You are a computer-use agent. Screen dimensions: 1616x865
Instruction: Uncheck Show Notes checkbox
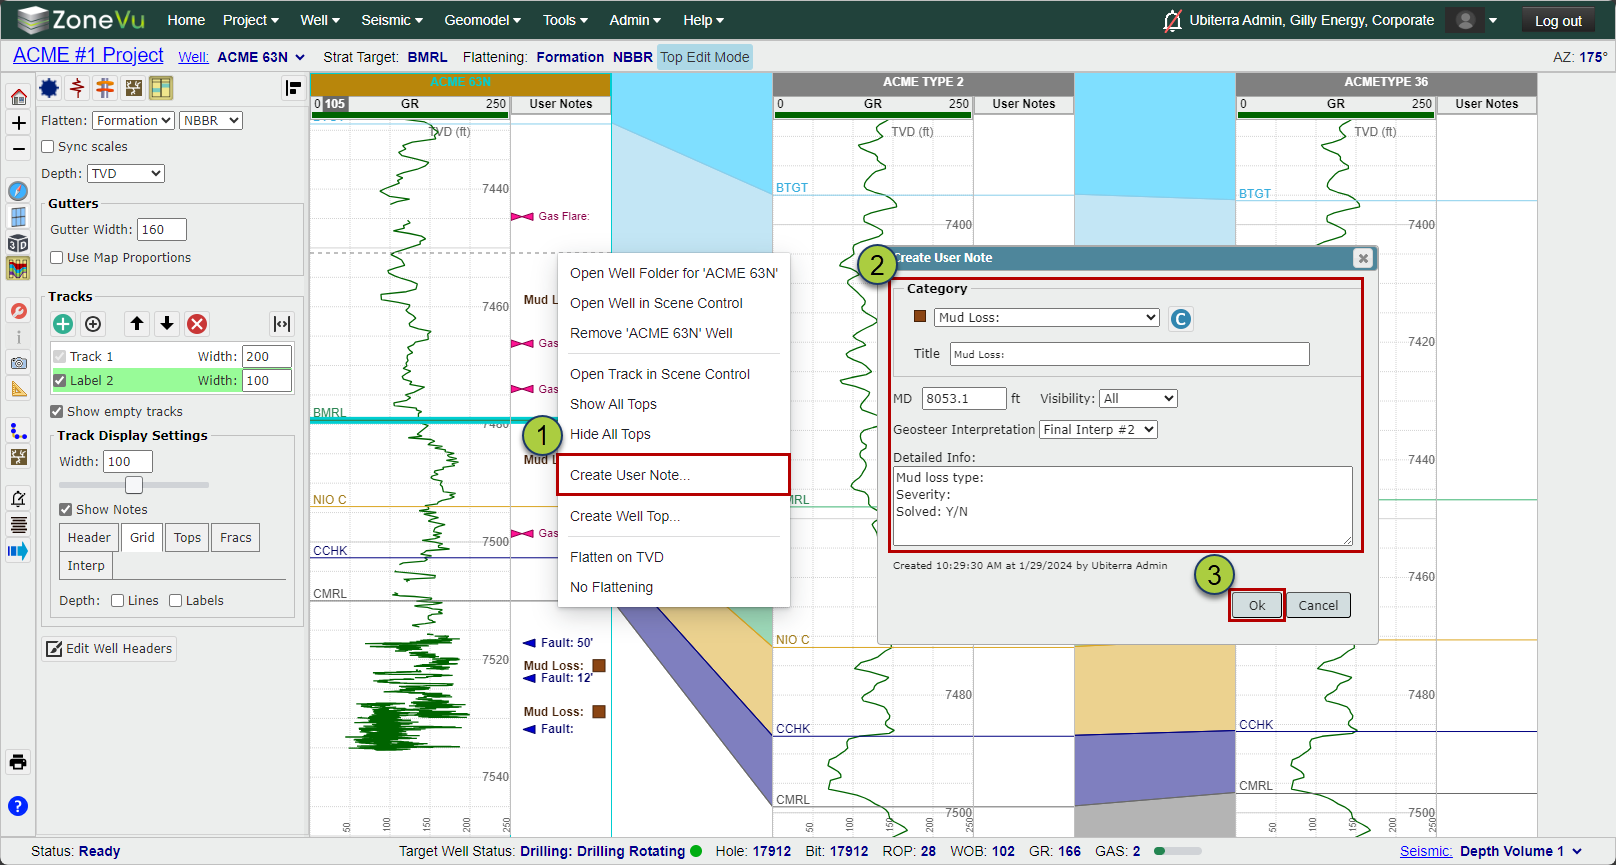tap(66, 510)
